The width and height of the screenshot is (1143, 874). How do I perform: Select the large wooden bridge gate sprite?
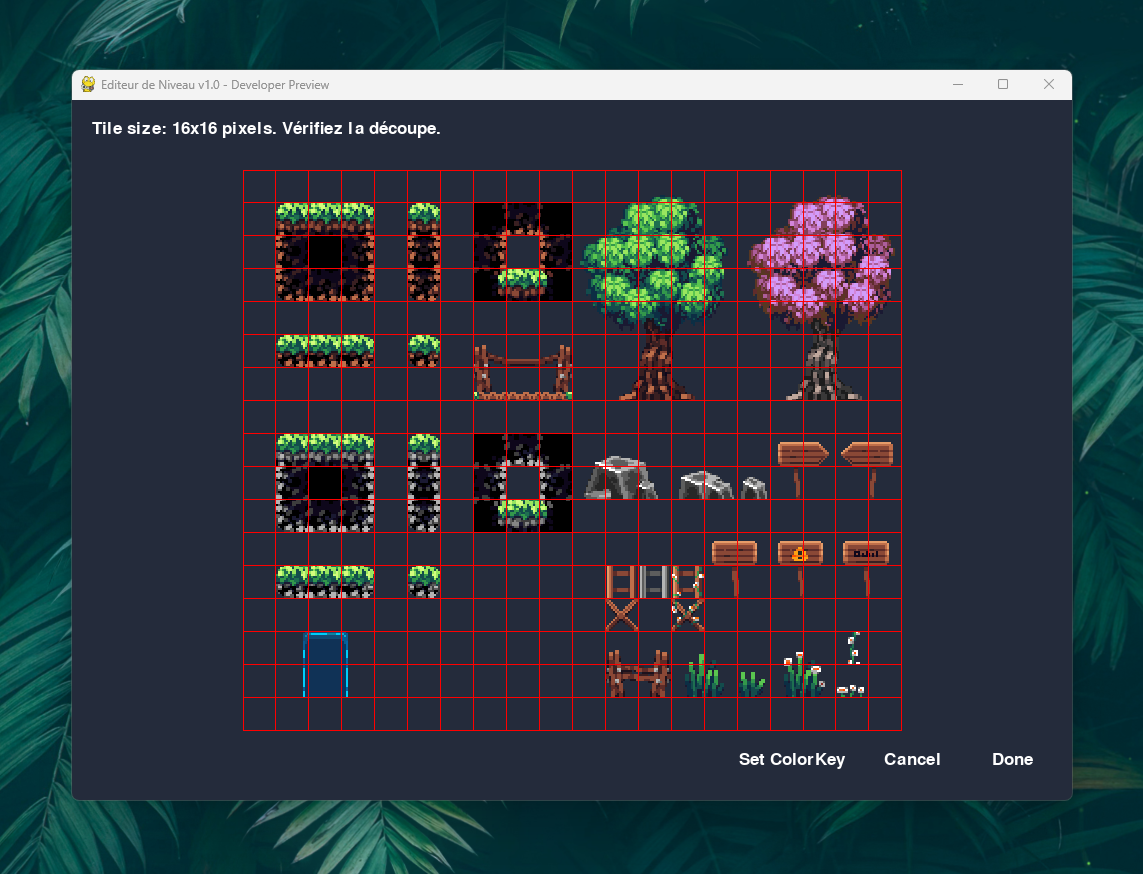click(x=523, y=372)
